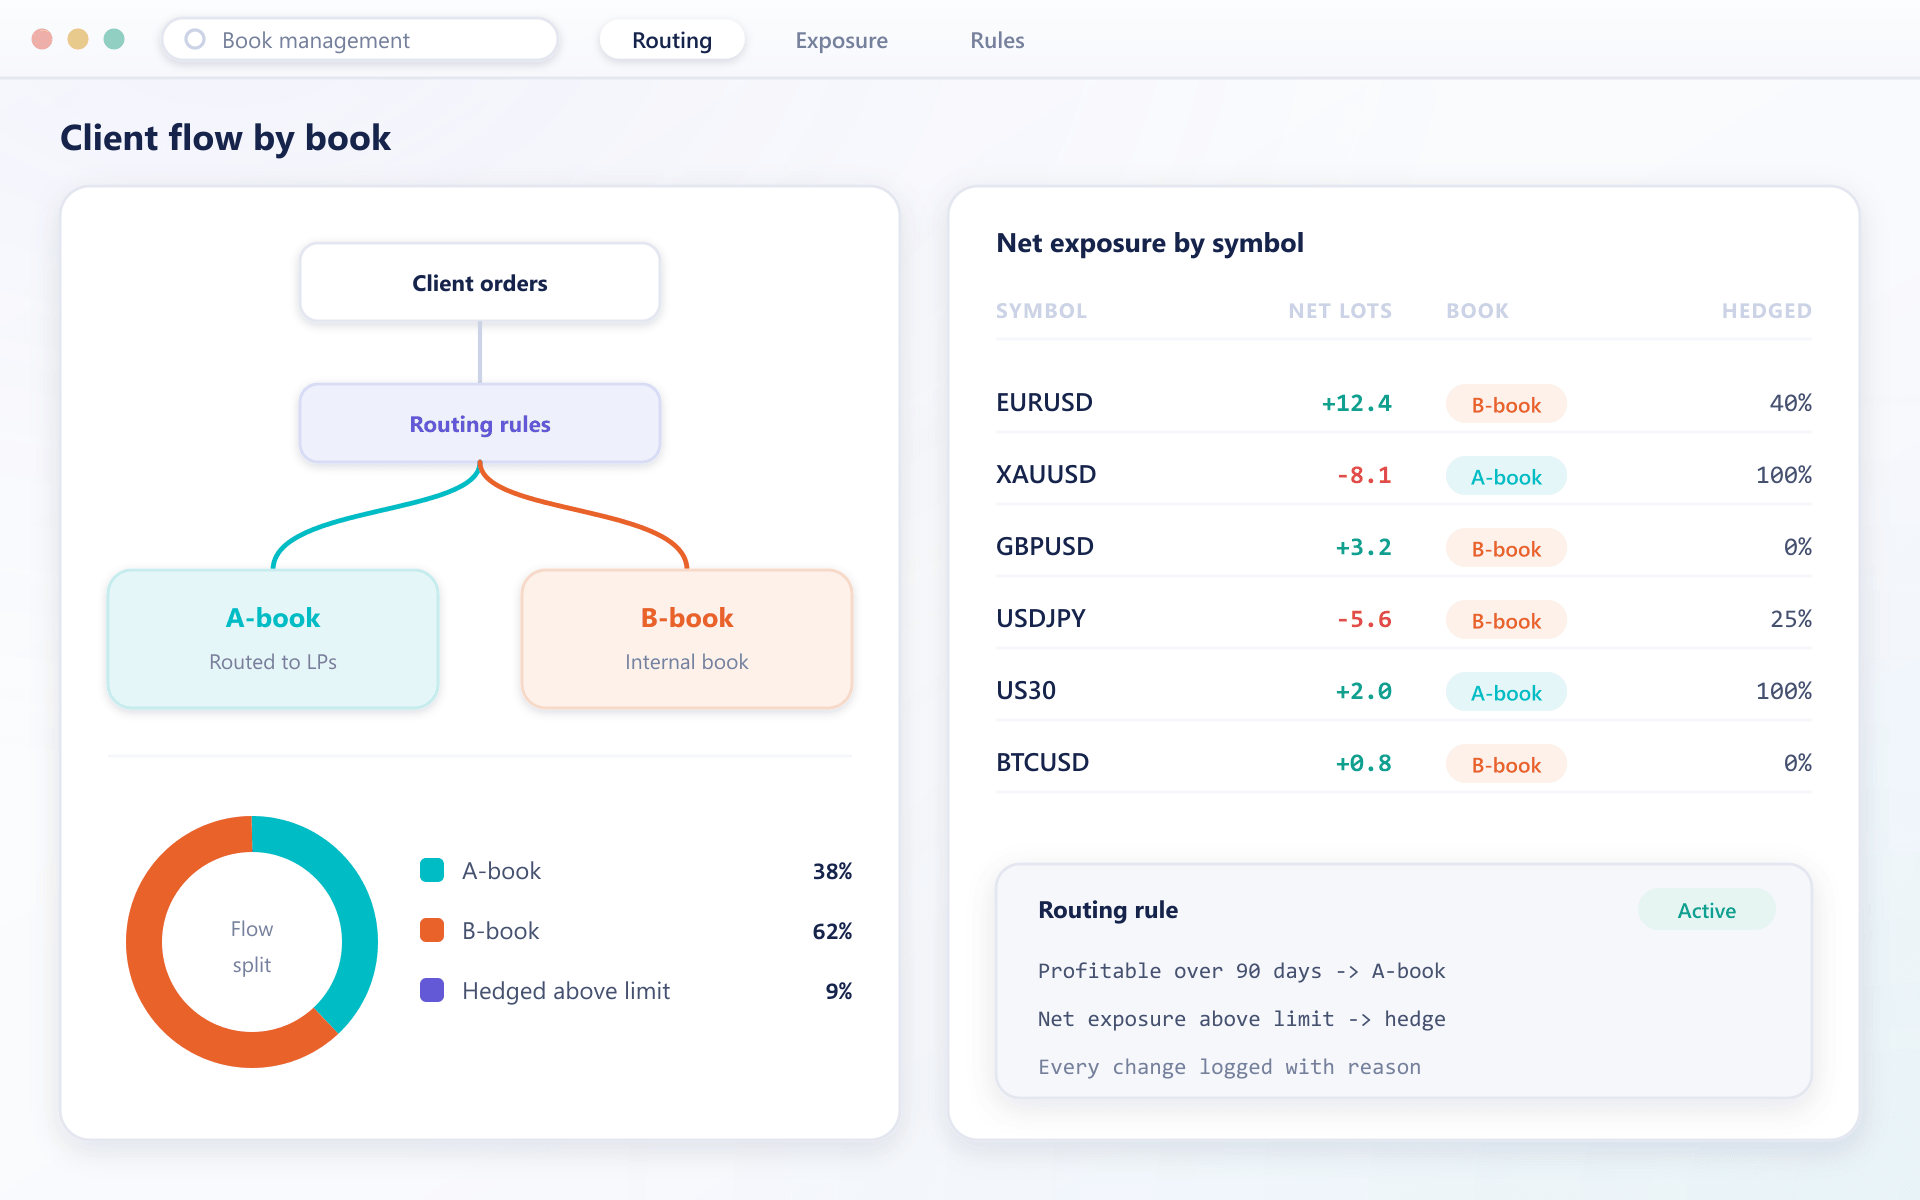Click the Net exposure by symbol heading

(1150, 243)
